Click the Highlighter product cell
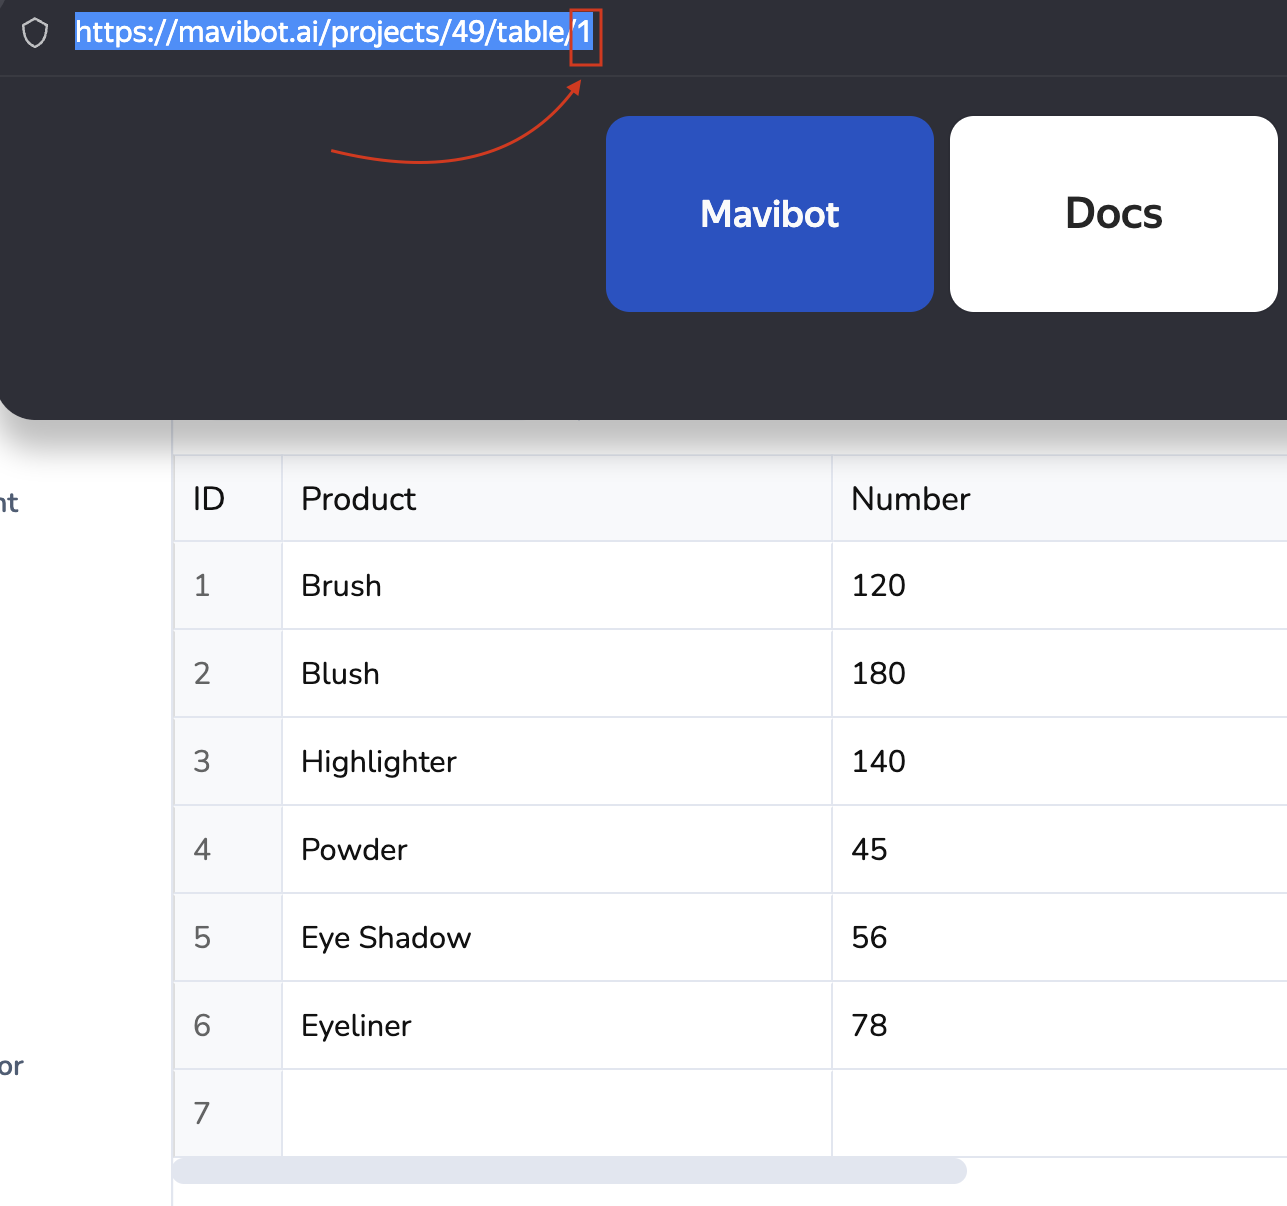 point(378,762)
